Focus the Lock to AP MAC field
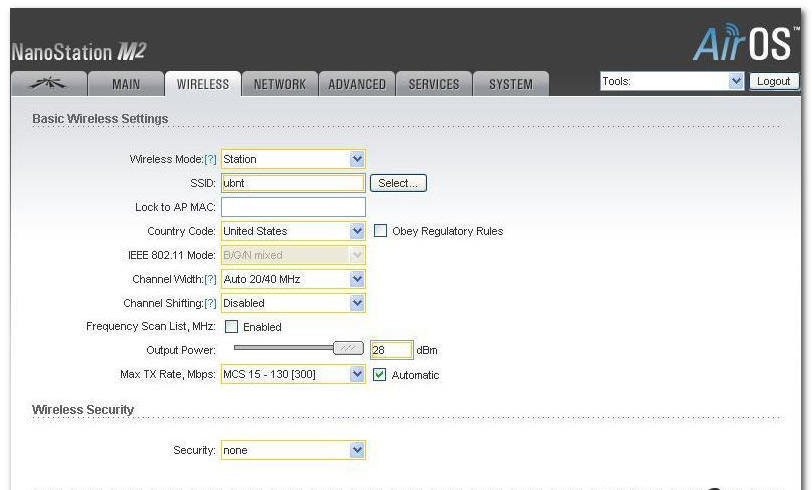812x490 pixels. [293, 207]
